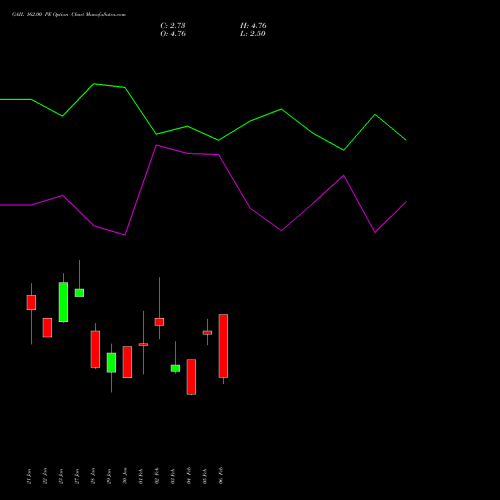
Task: Click the red candlestick for 22 Jan
Action: [47, 328]
